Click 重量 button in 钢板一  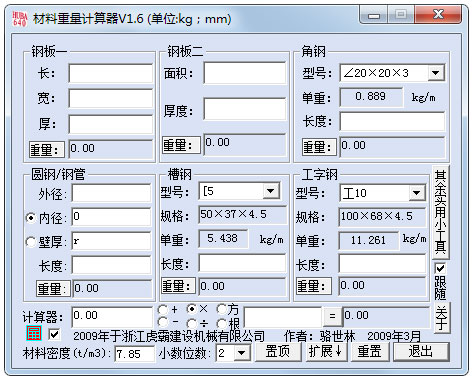pos(47,149)
